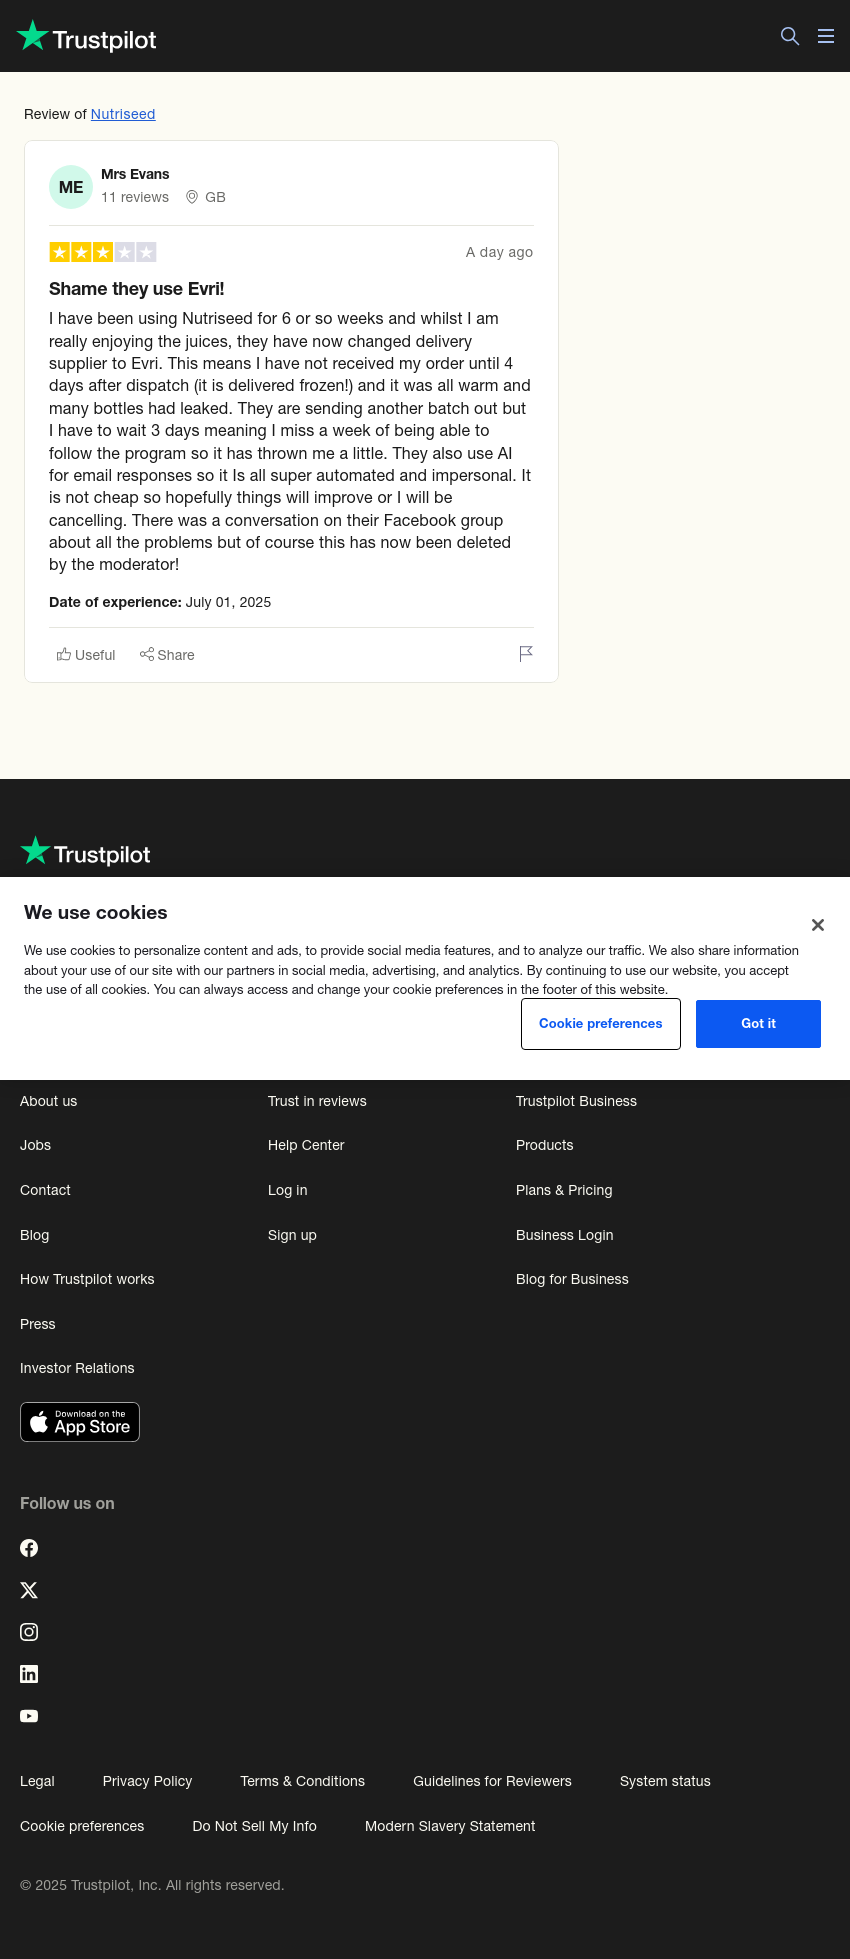Click the Sign up link
This screenshot has width=850, height=1959.
(x=292, y=1235)
